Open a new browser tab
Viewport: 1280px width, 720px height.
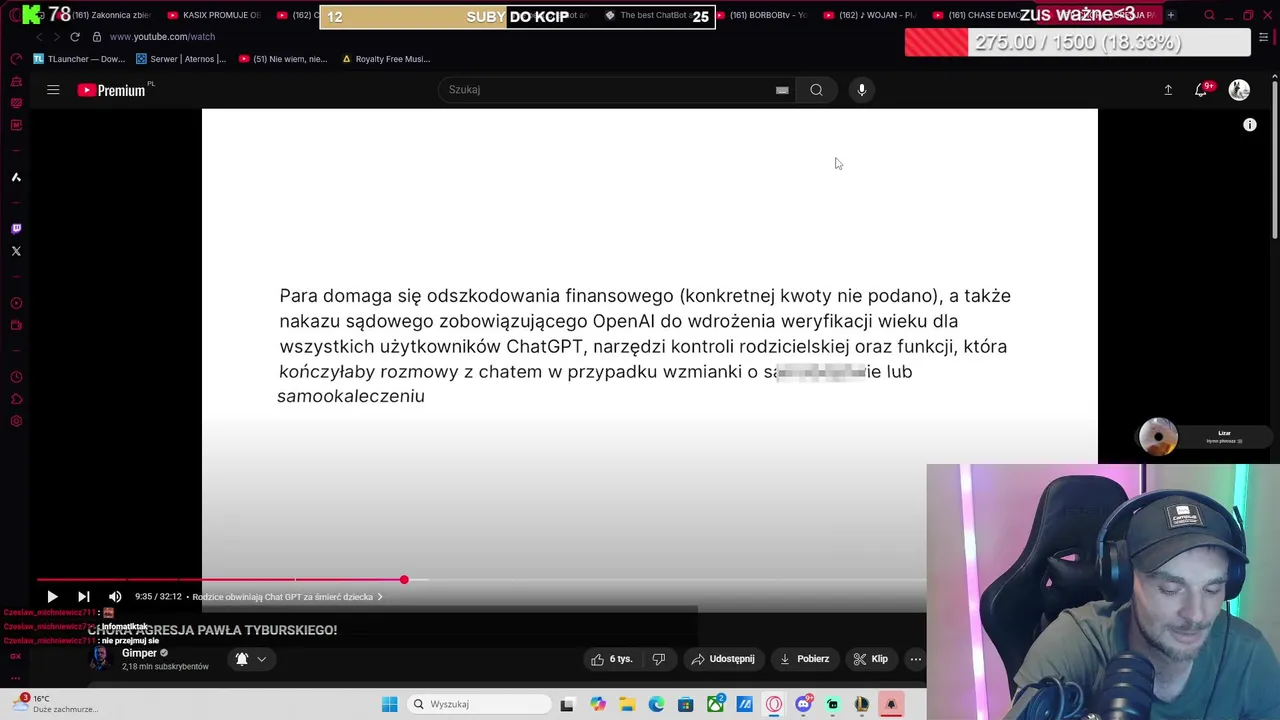click(x=1170, y=15)
